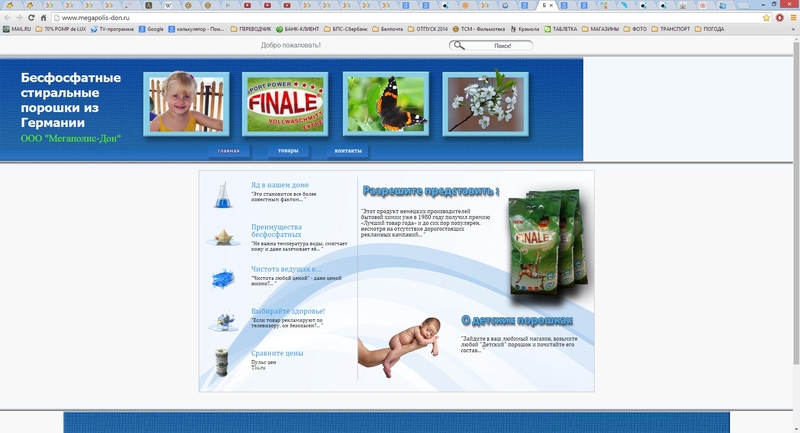Go to the товары menu item
Image resolution: width=800 pixels, height=433 pixels.
point(288,151)
